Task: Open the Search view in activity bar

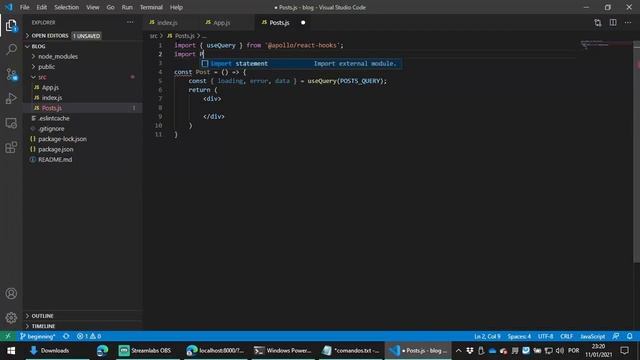Action: tap(11, 50)
